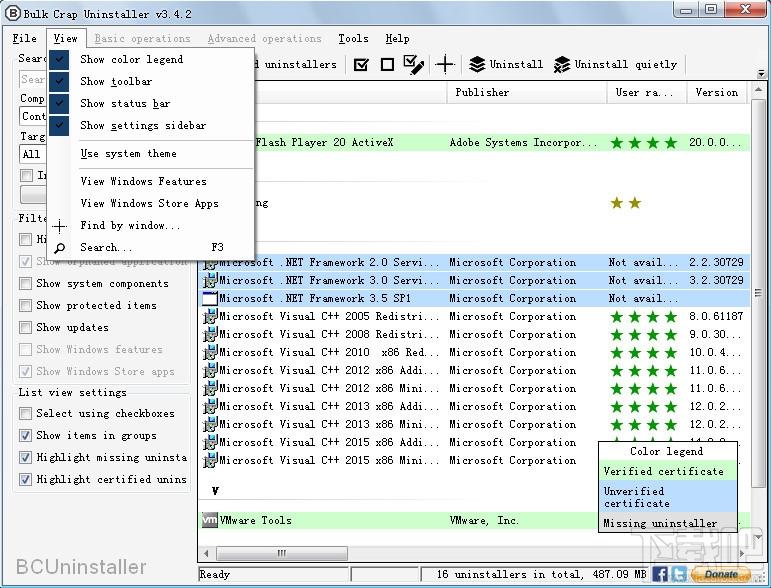
Task: Click icon of Visual C++ 2008 row
Action: click(210, 334)
